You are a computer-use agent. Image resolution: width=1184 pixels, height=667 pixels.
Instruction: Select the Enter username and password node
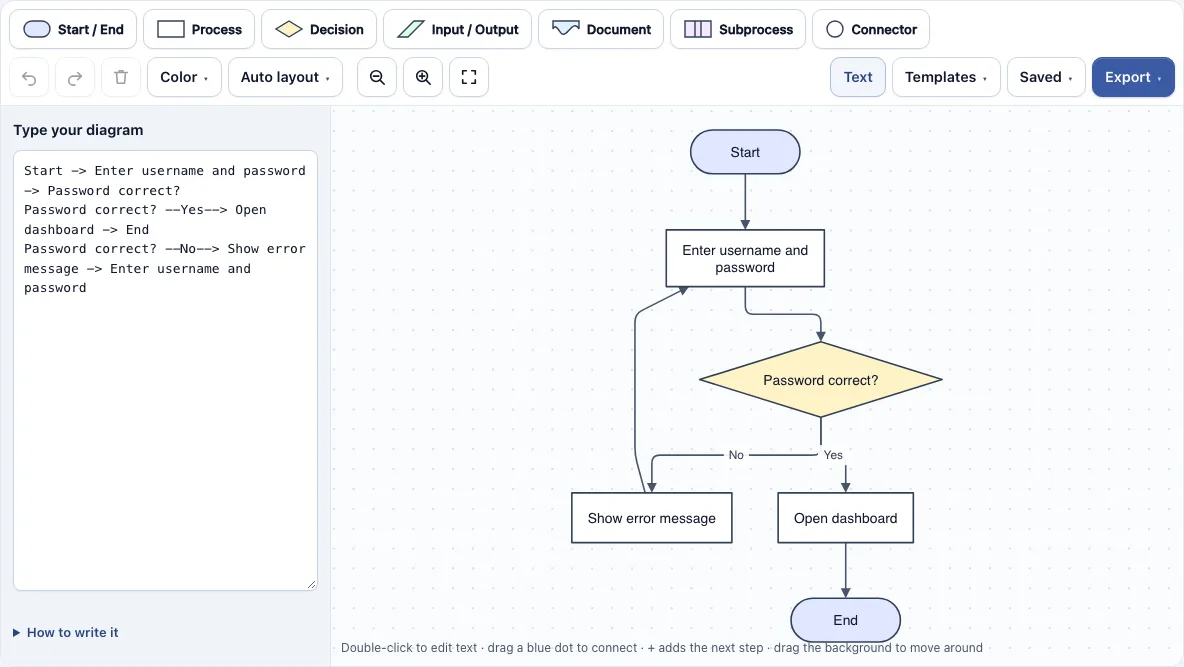pyautogui.click(x=745, y=258)
